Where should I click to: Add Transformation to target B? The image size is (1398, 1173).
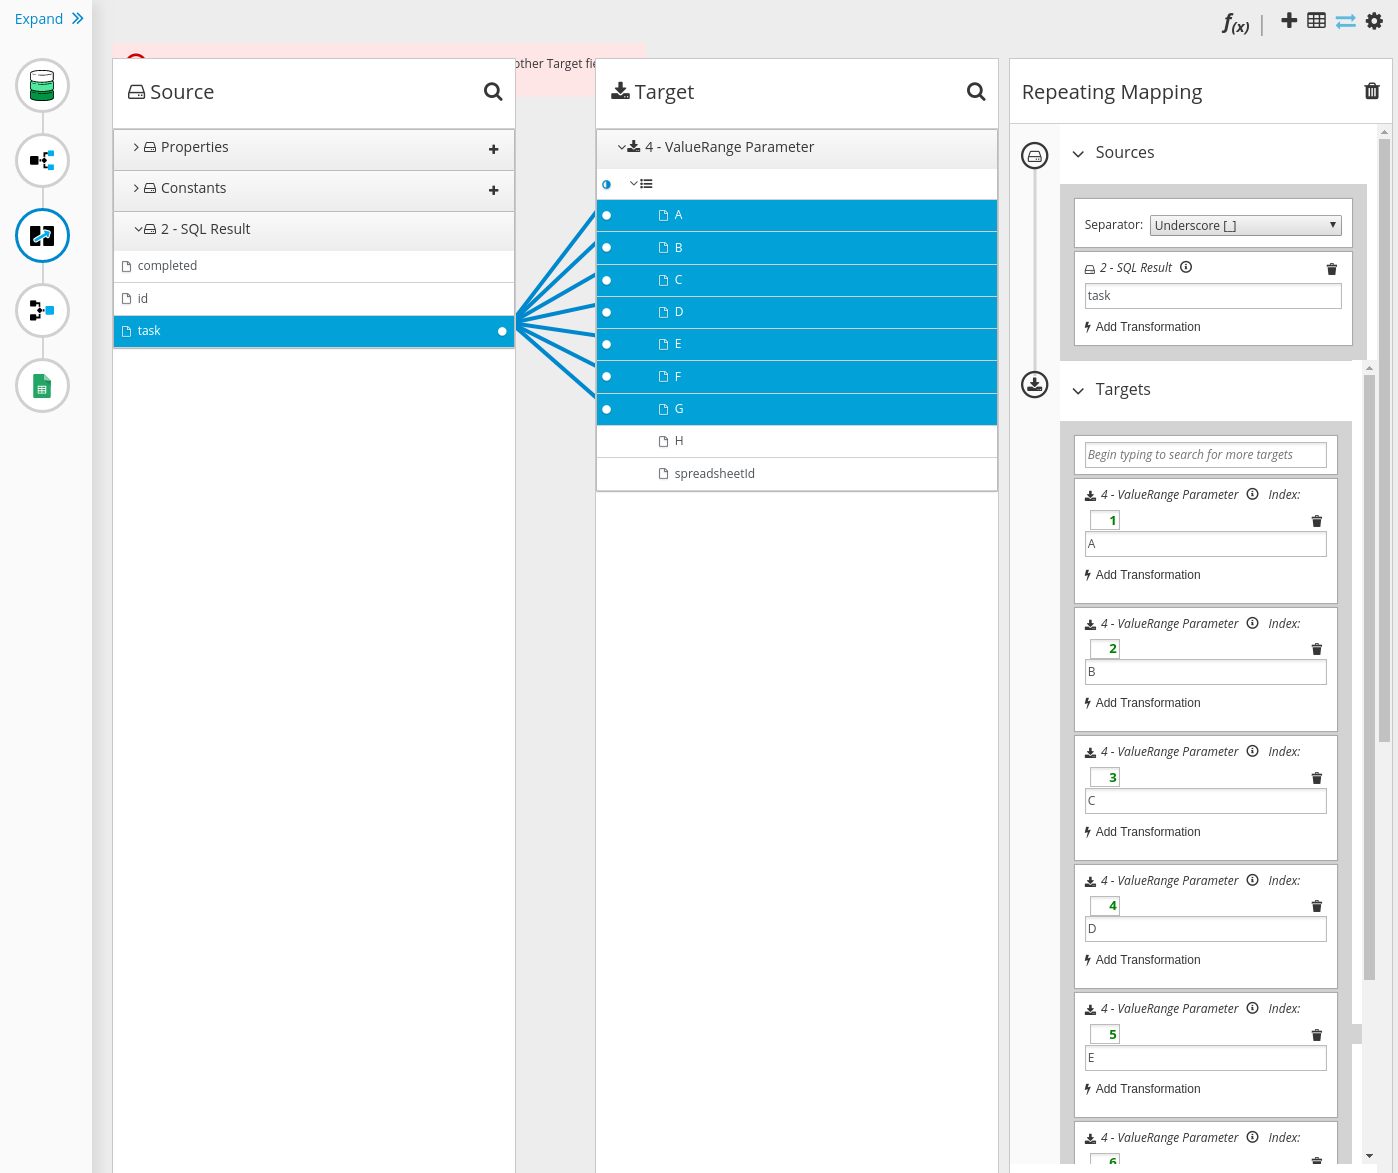(1142, 703)
